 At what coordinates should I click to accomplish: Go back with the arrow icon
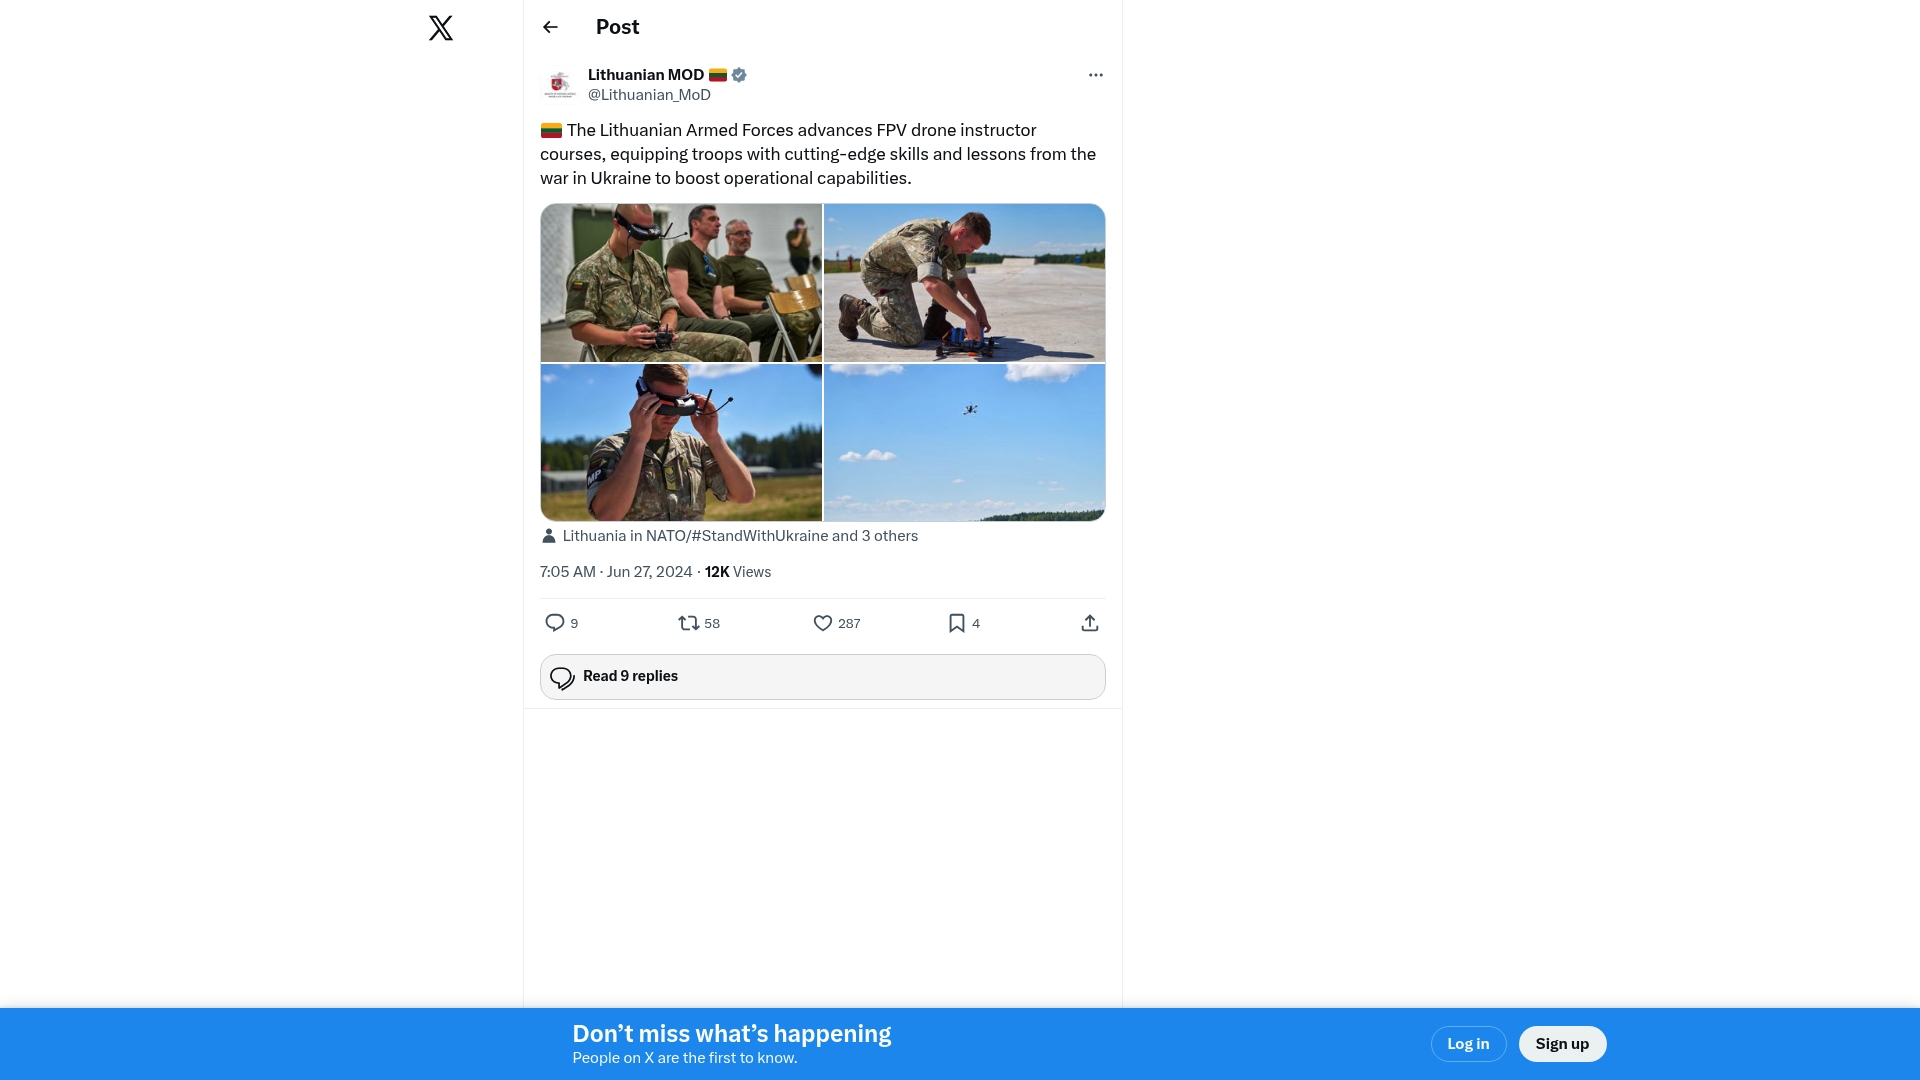(550, 27)
